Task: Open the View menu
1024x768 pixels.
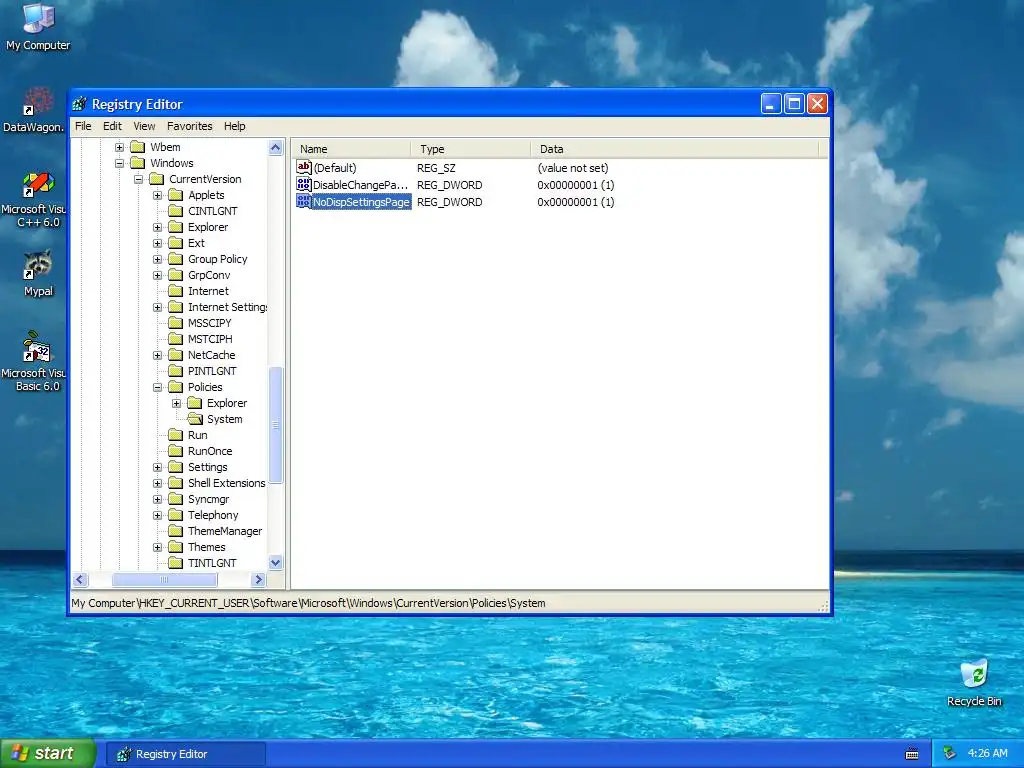Action: click(144, 126)
